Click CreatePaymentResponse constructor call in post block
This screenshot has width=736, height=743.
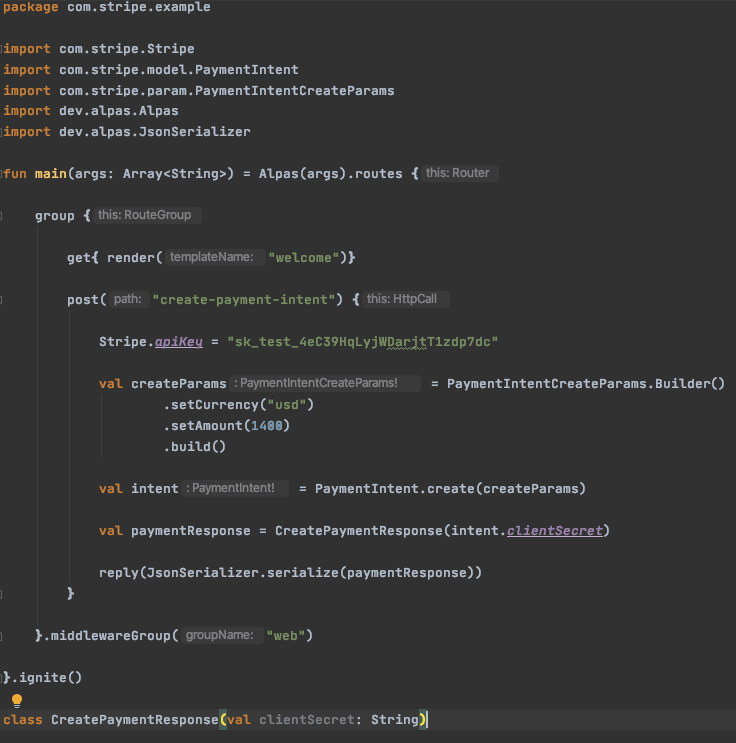359,530
